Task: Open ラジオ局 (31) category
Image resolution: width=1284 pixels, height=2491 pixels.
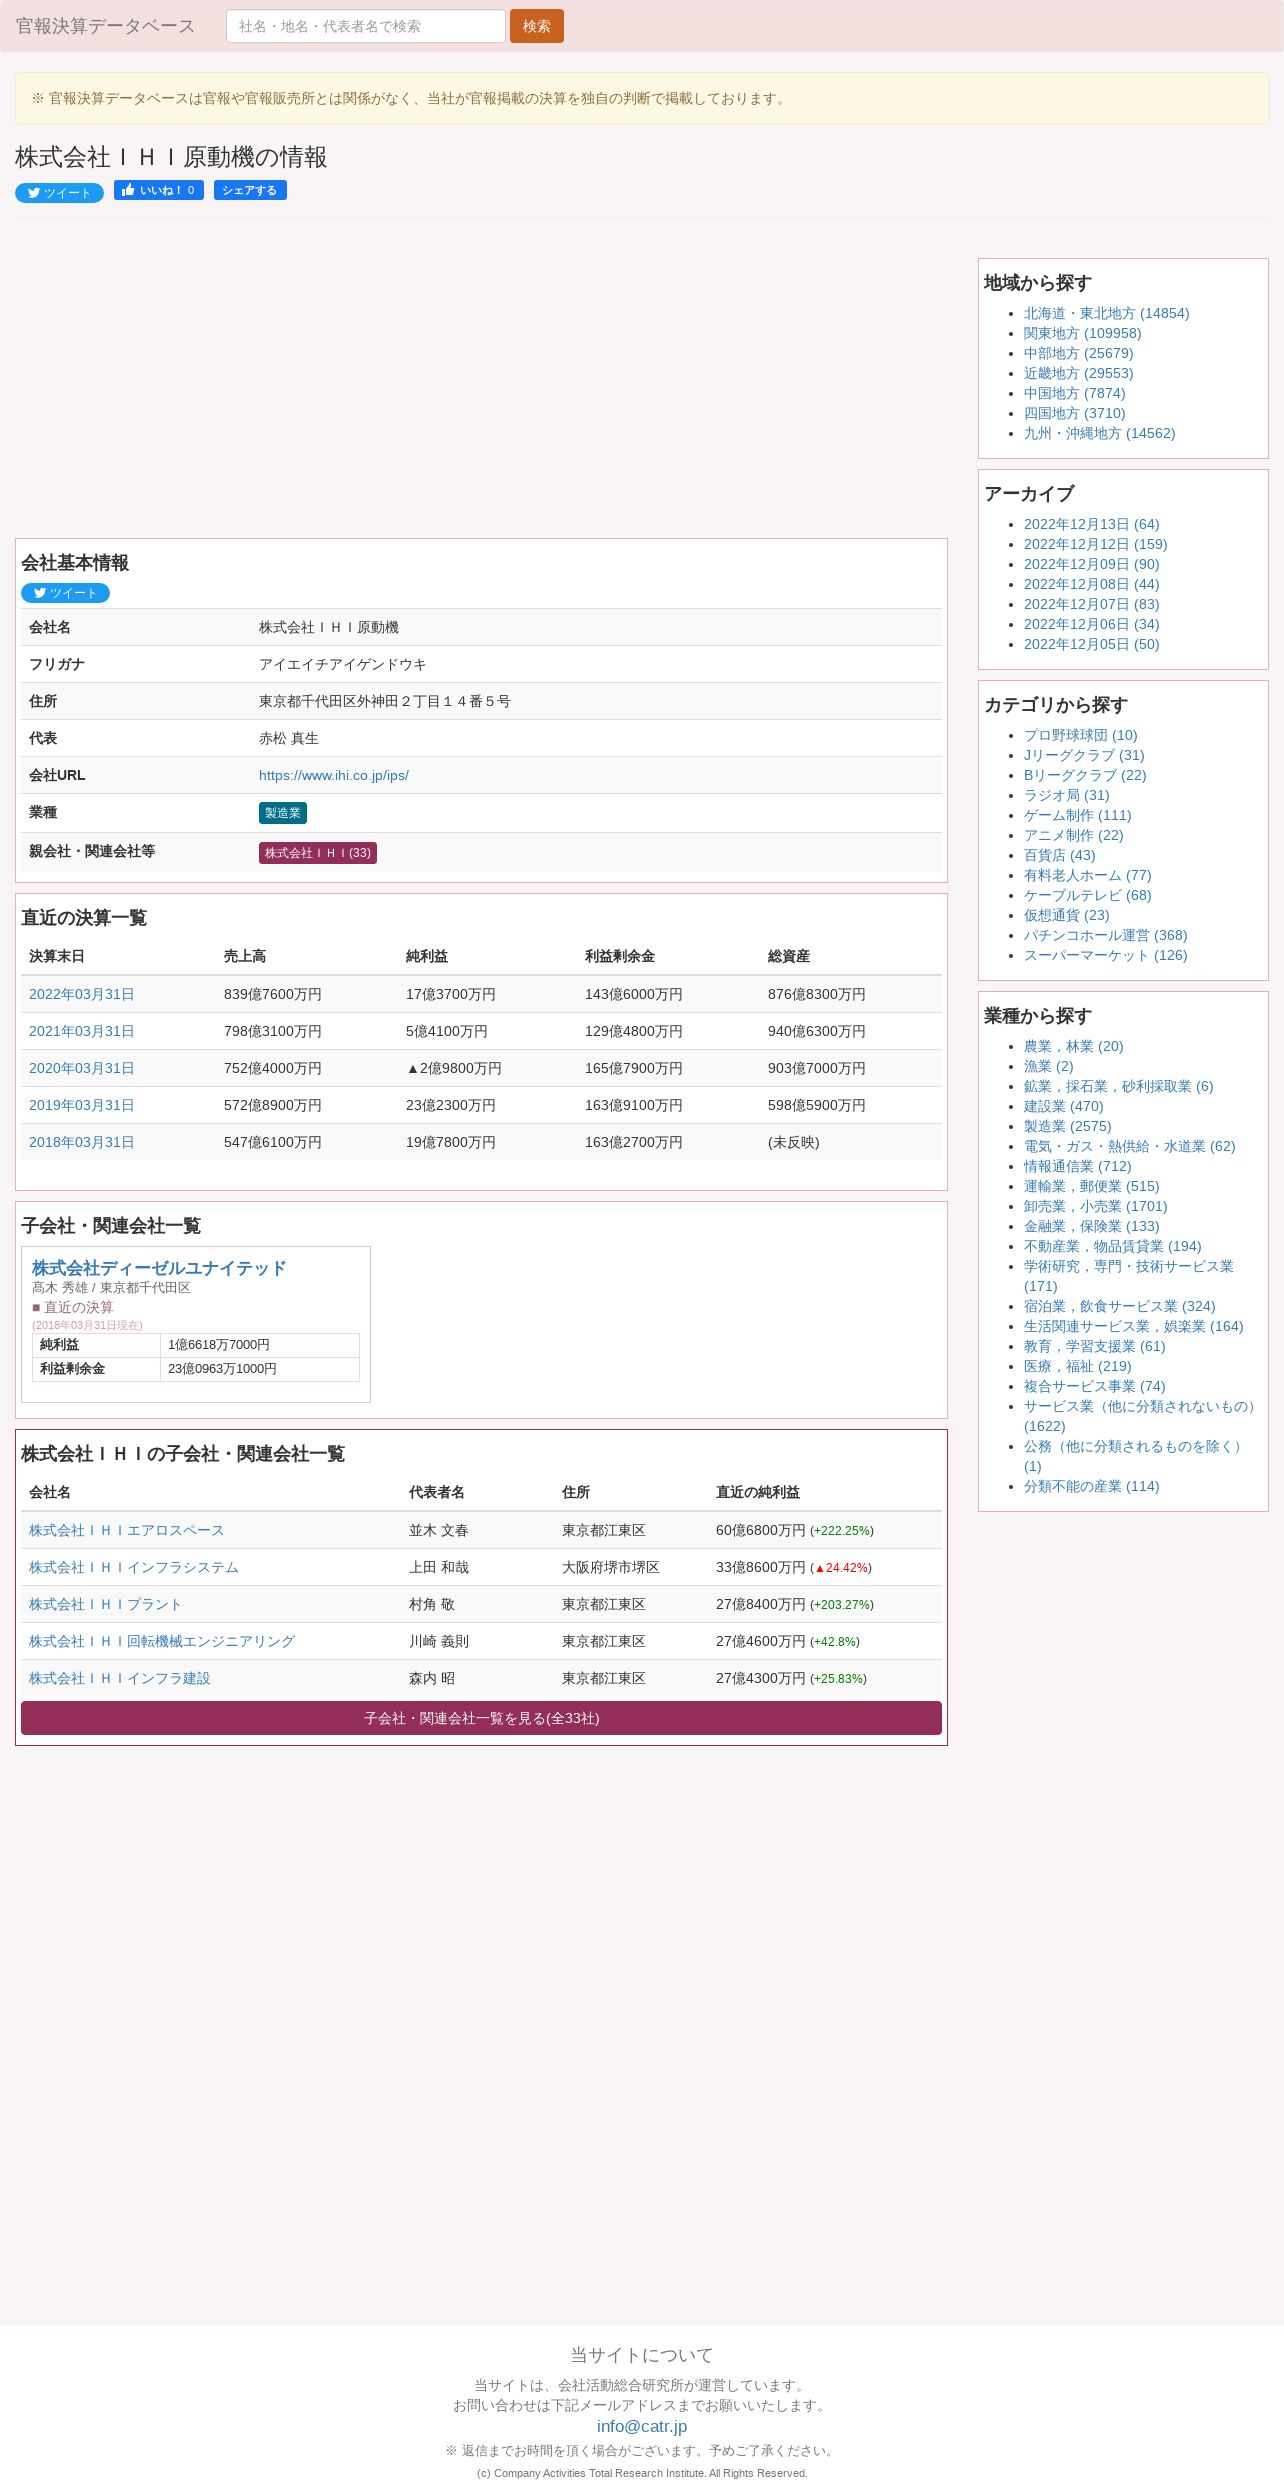Action: coord(1066,795)
